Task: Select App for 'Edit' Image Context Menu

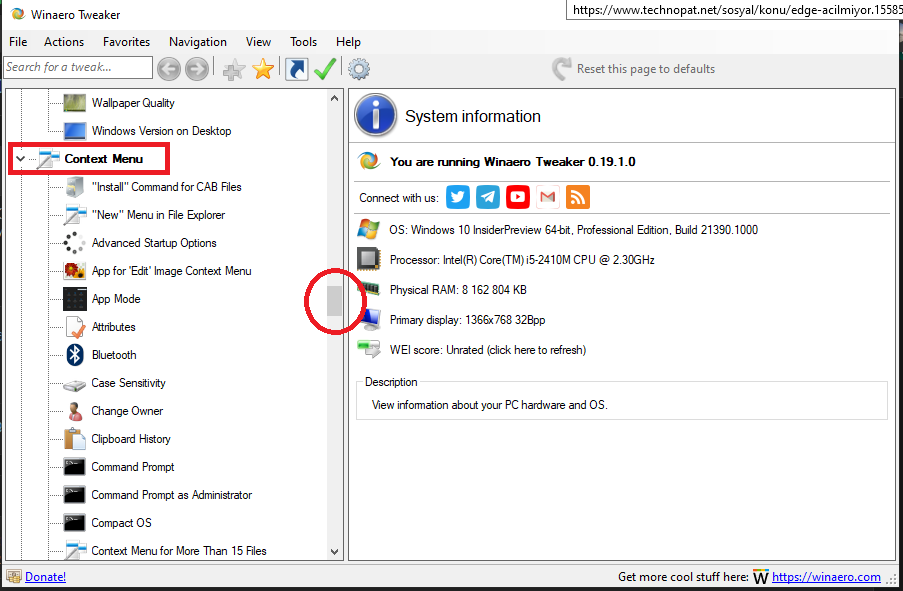Action: click(172, 271)
